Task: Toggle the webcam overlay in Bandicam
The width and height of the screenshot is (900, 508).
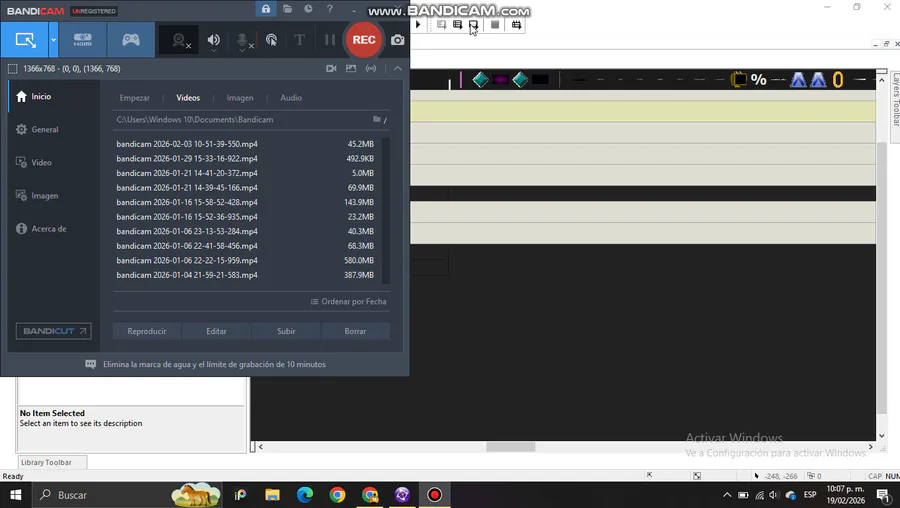Action: point(179,40)
